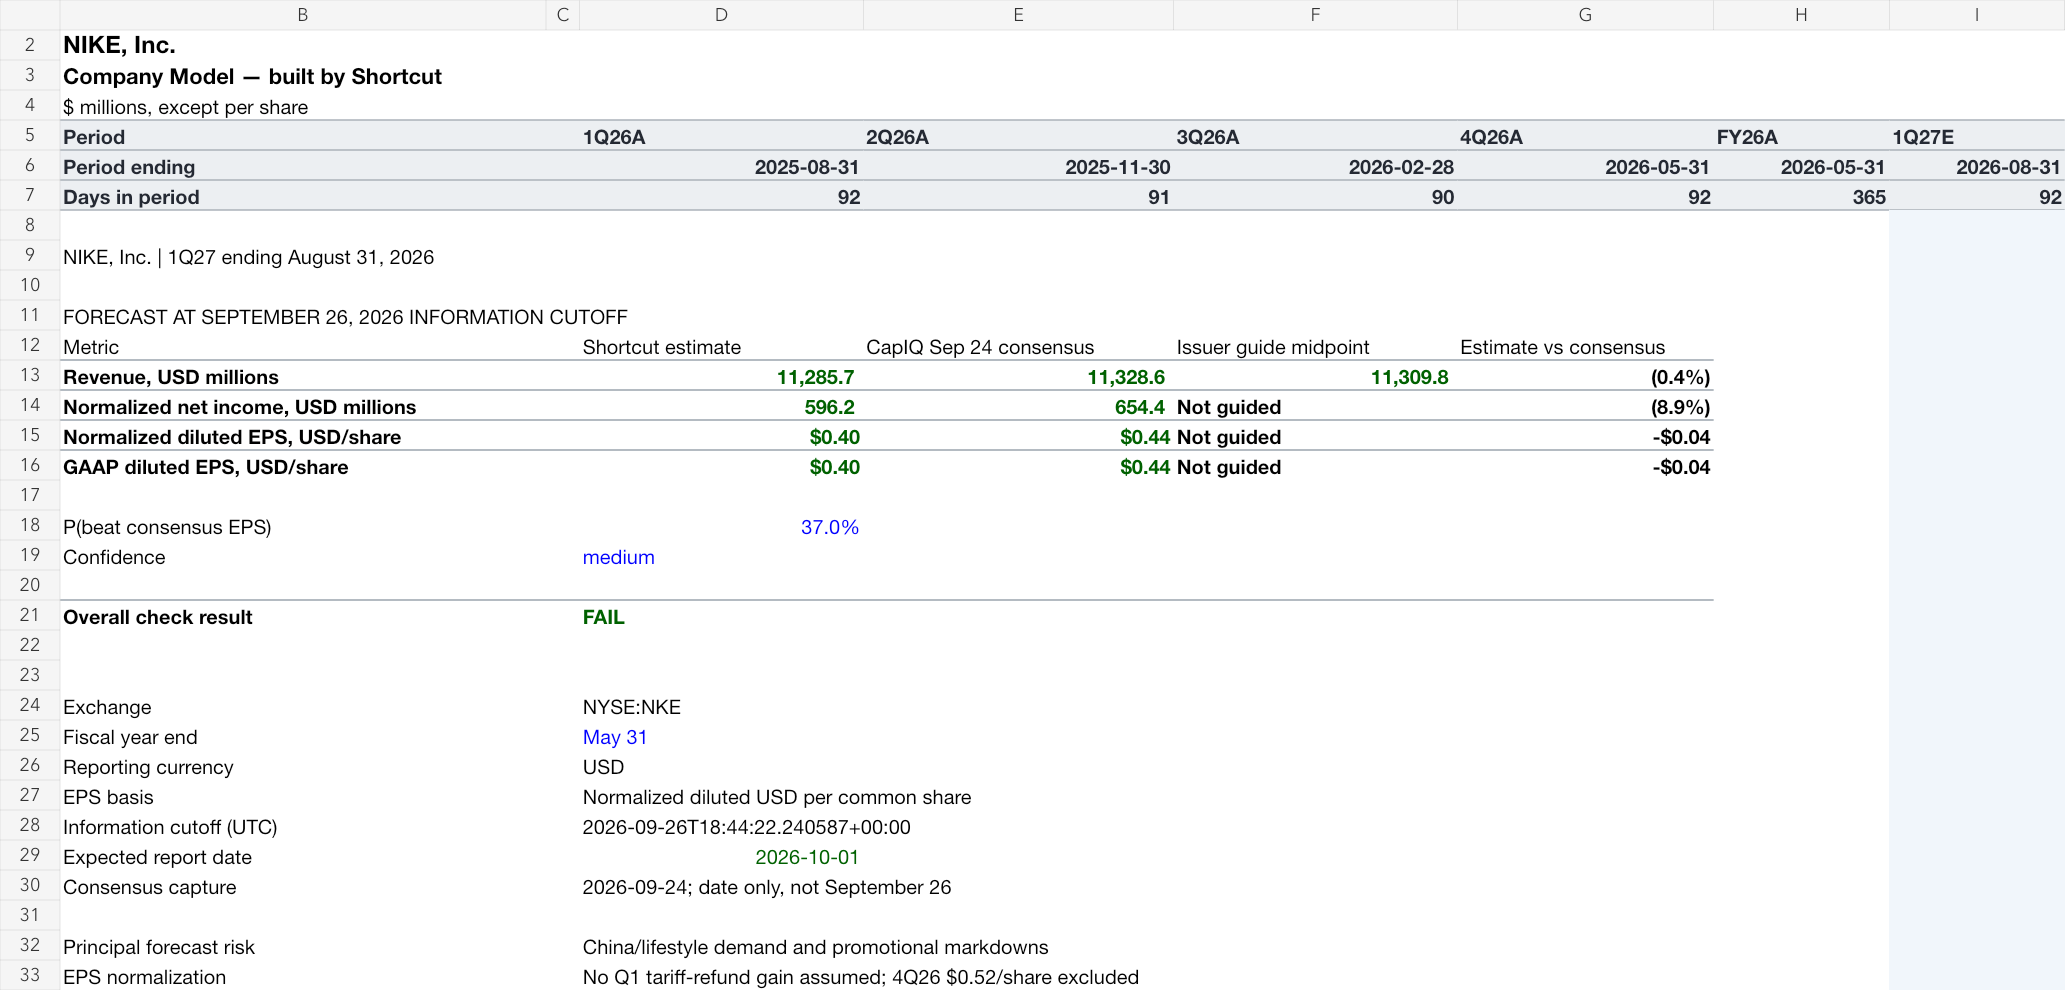
Task: Click the 'P(beat consensus EPS)' label
Action: click(167, 527)
